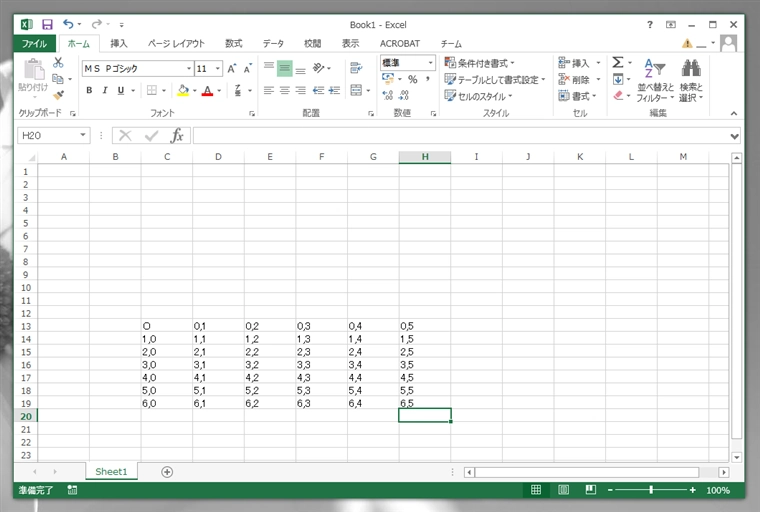Click the comma style icon
The height and width of the screenshot is (512, 760).
point(428,79)
